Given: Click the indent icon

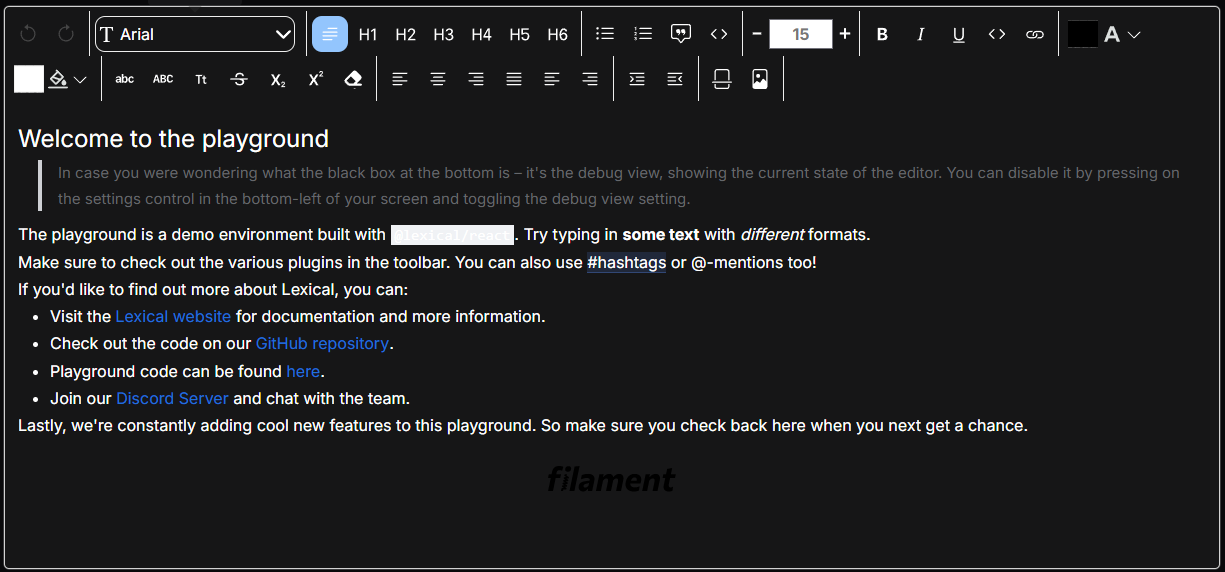Looking at the screenshot, I should click(x=637, y=79).
